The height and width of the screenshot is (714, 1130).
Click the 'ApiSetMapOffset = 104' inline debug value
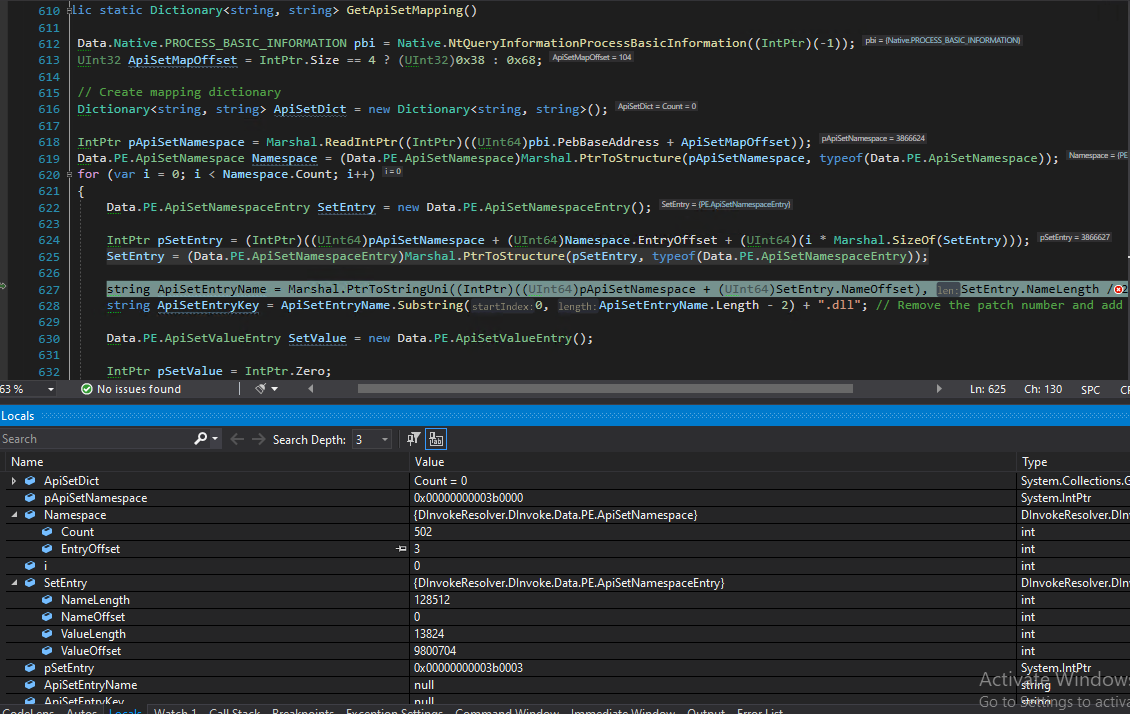[x=592, y=58]
